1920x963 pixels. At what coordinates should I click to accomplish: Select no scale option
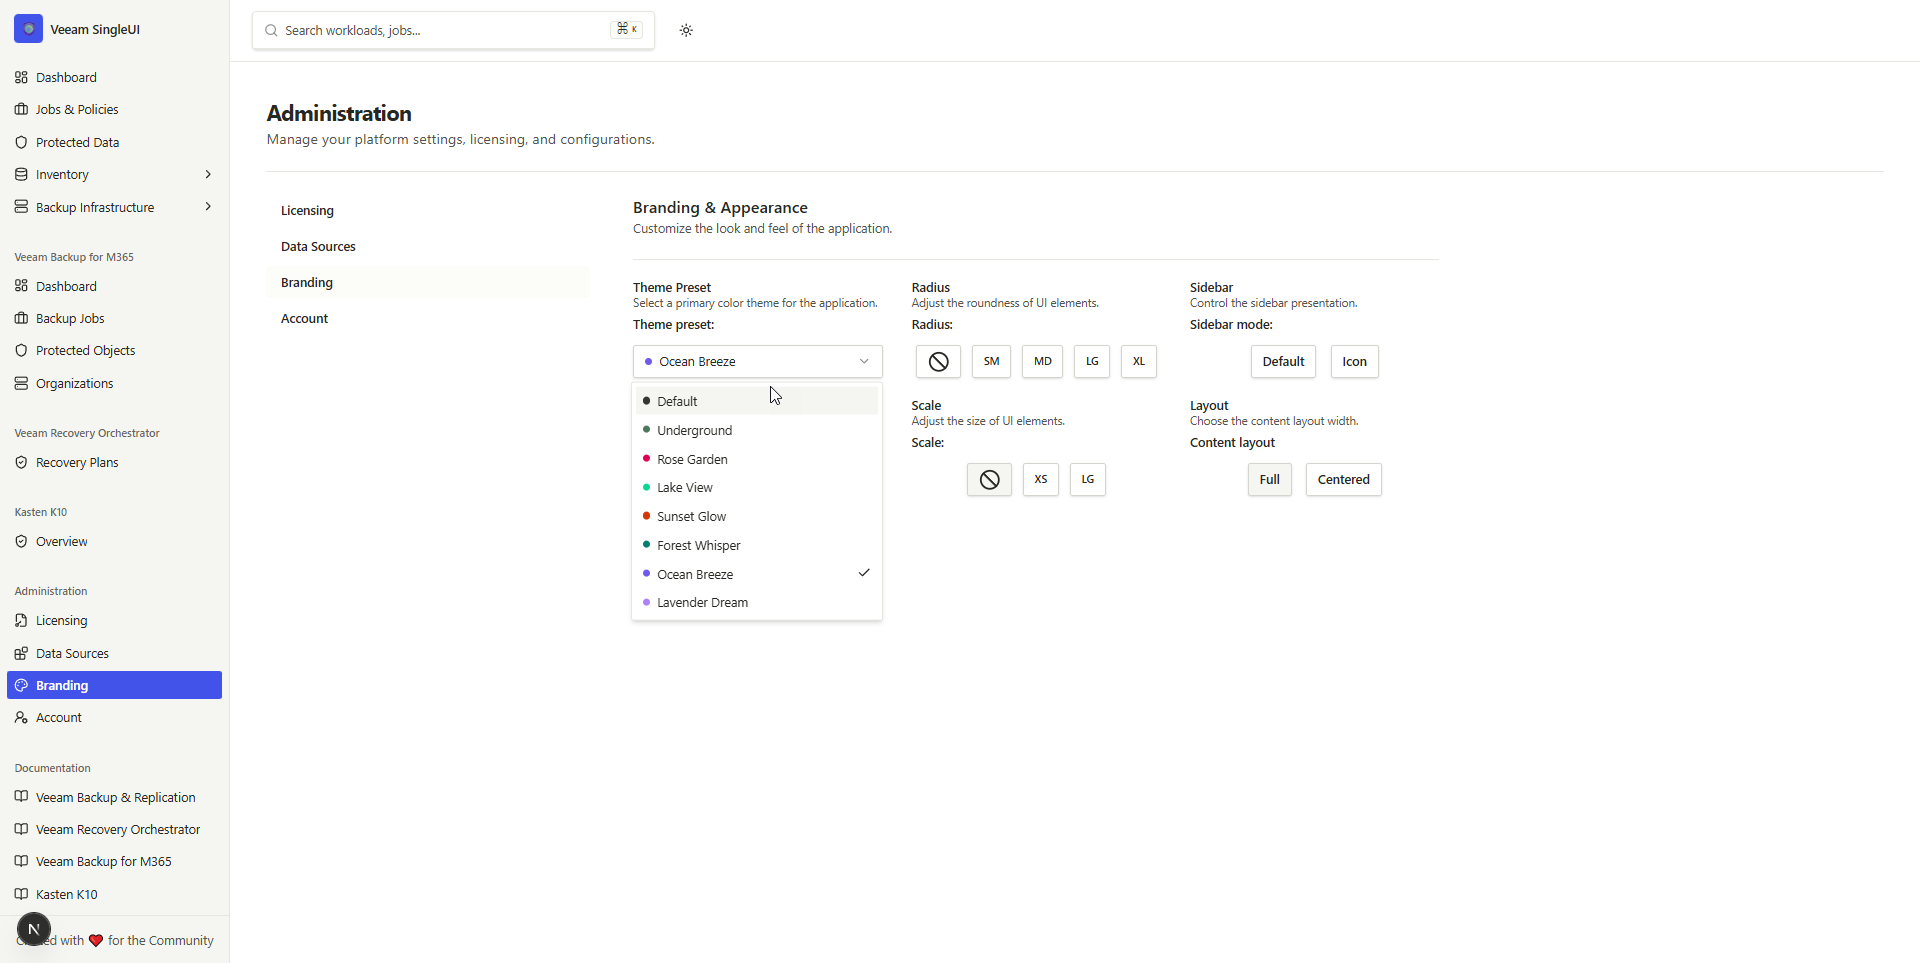989,480
